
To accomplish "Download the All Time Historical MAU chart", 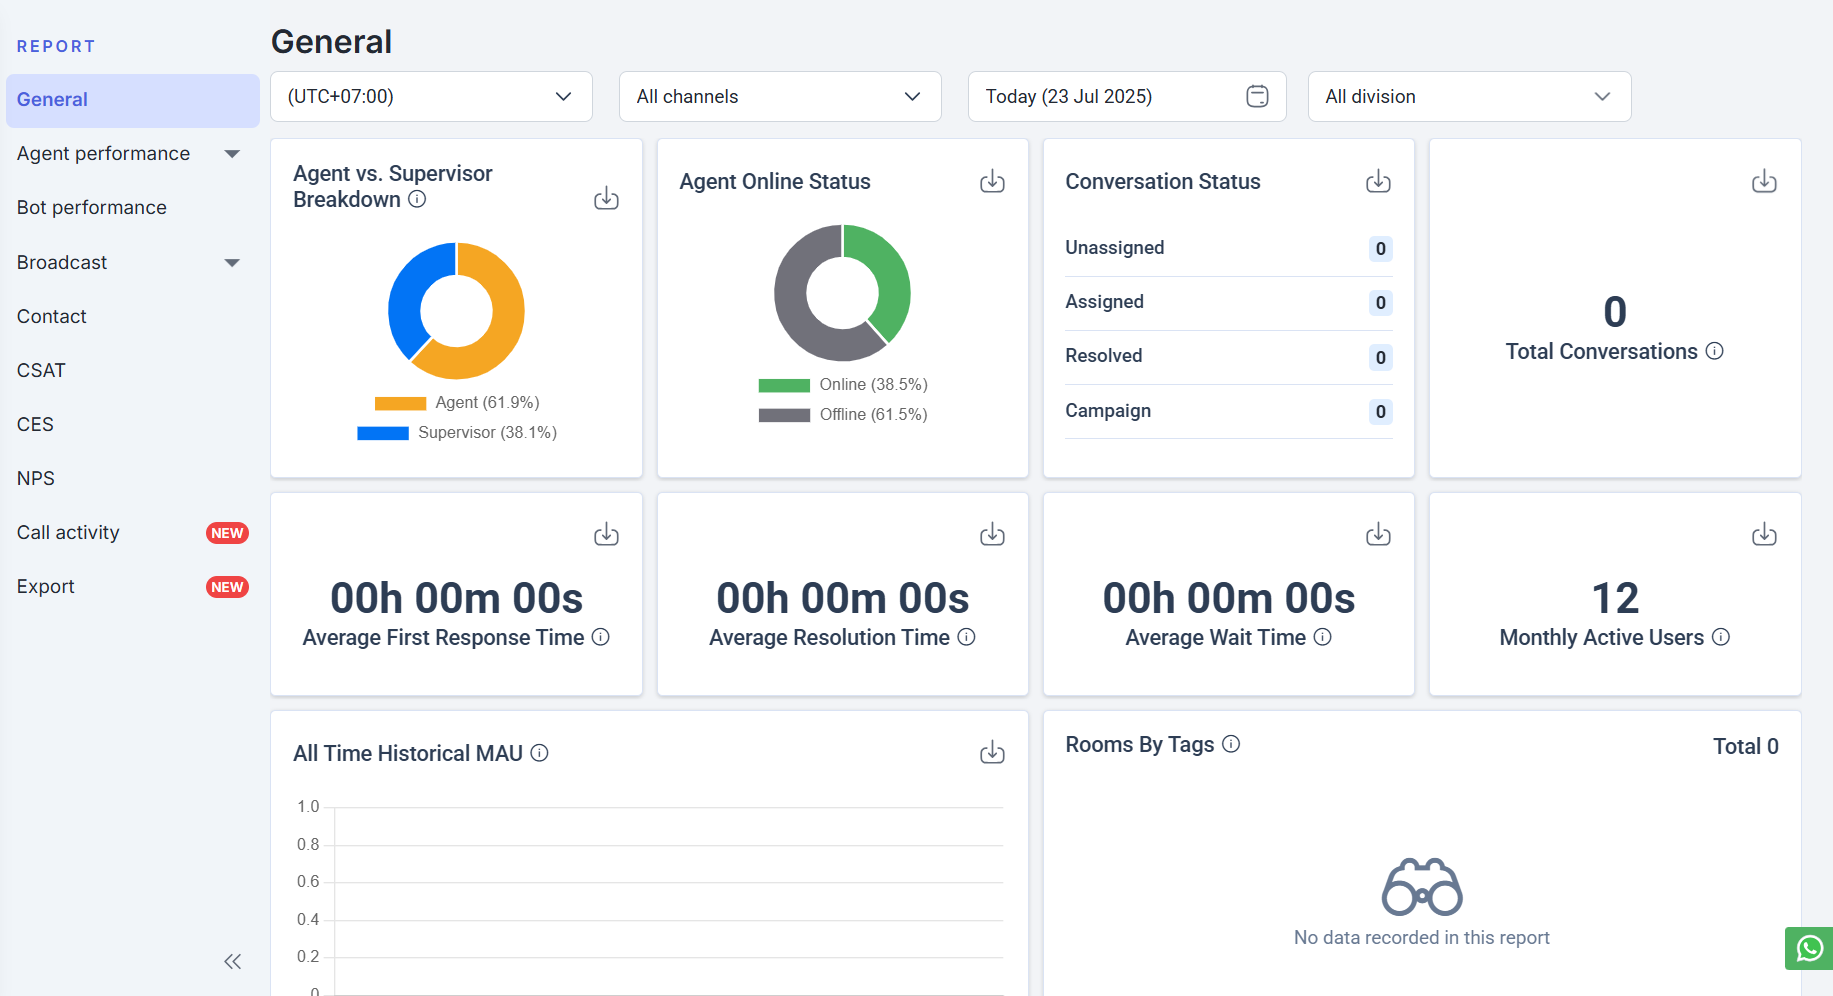I will 992,753.
